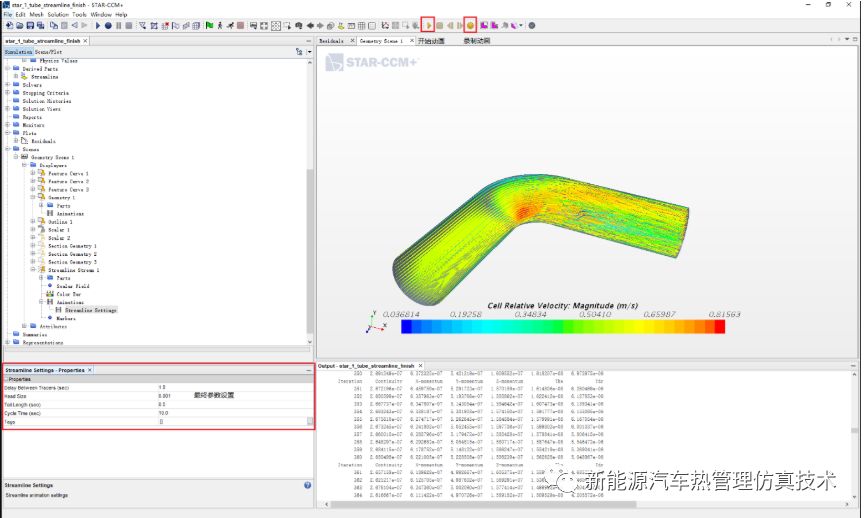Expand the Solvers node
The image size is (864, 518).
click(8, 85)
